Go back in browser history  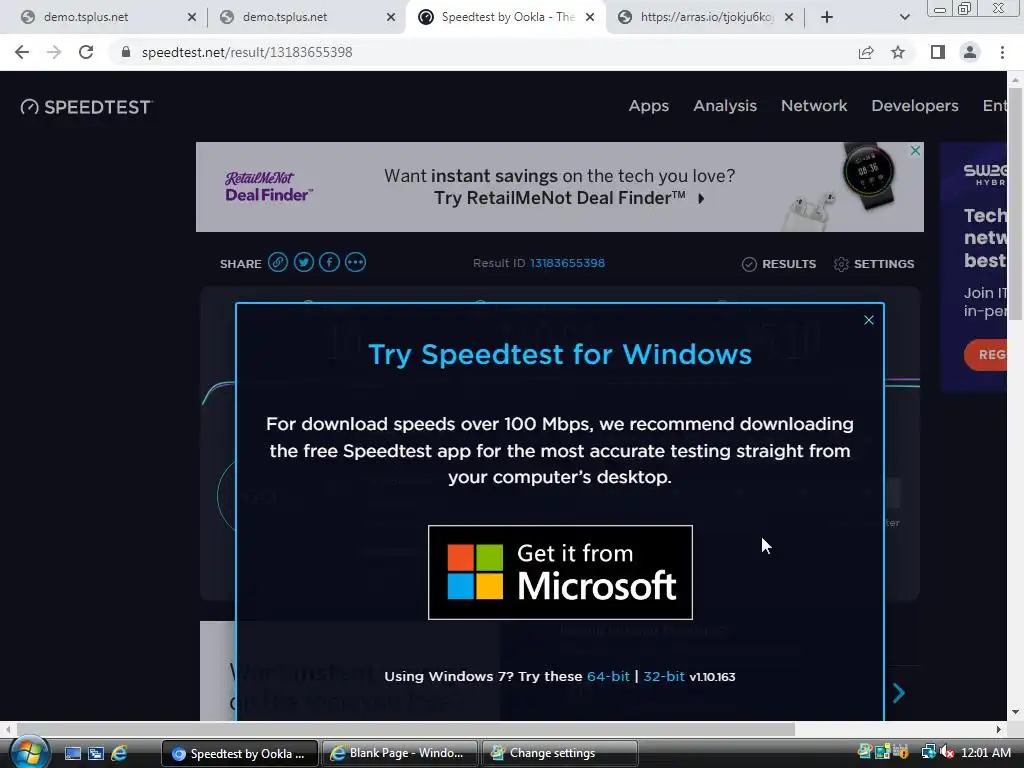[x=22, y=52]
